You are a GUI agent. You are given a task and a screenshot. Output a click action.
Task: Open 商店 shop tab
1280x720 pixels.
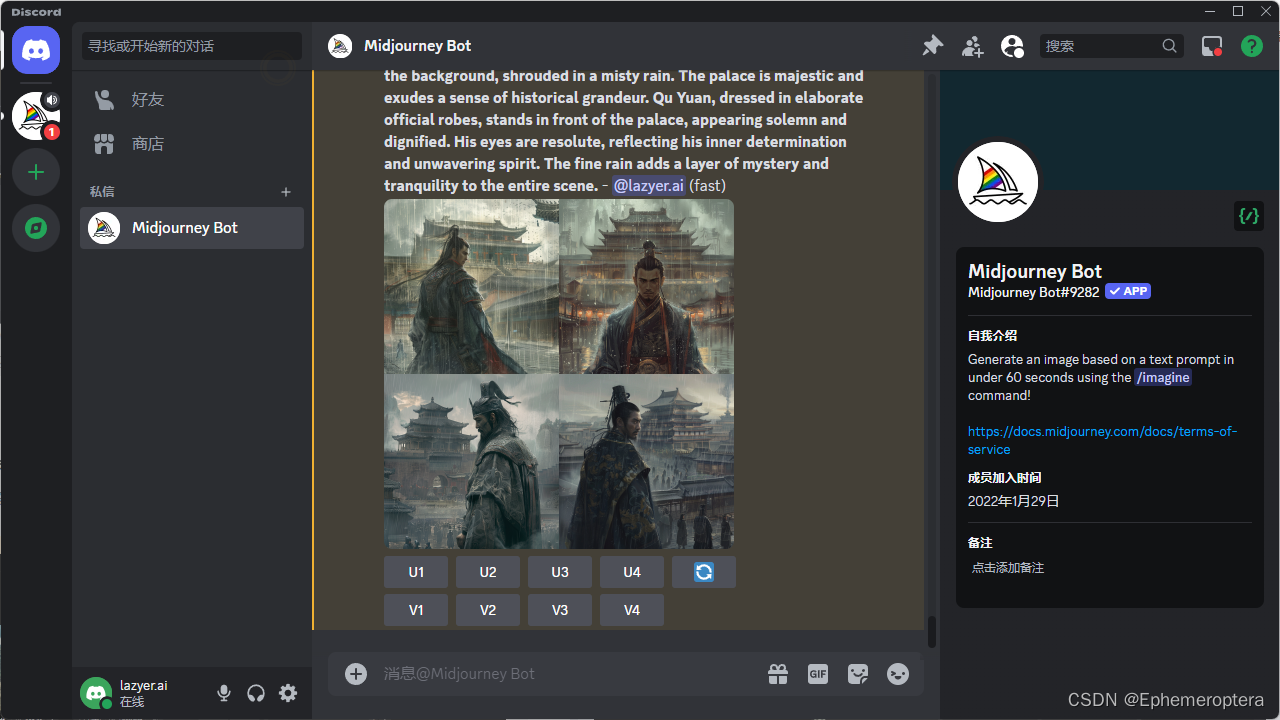pyautogui.click(x=192, y=144)
